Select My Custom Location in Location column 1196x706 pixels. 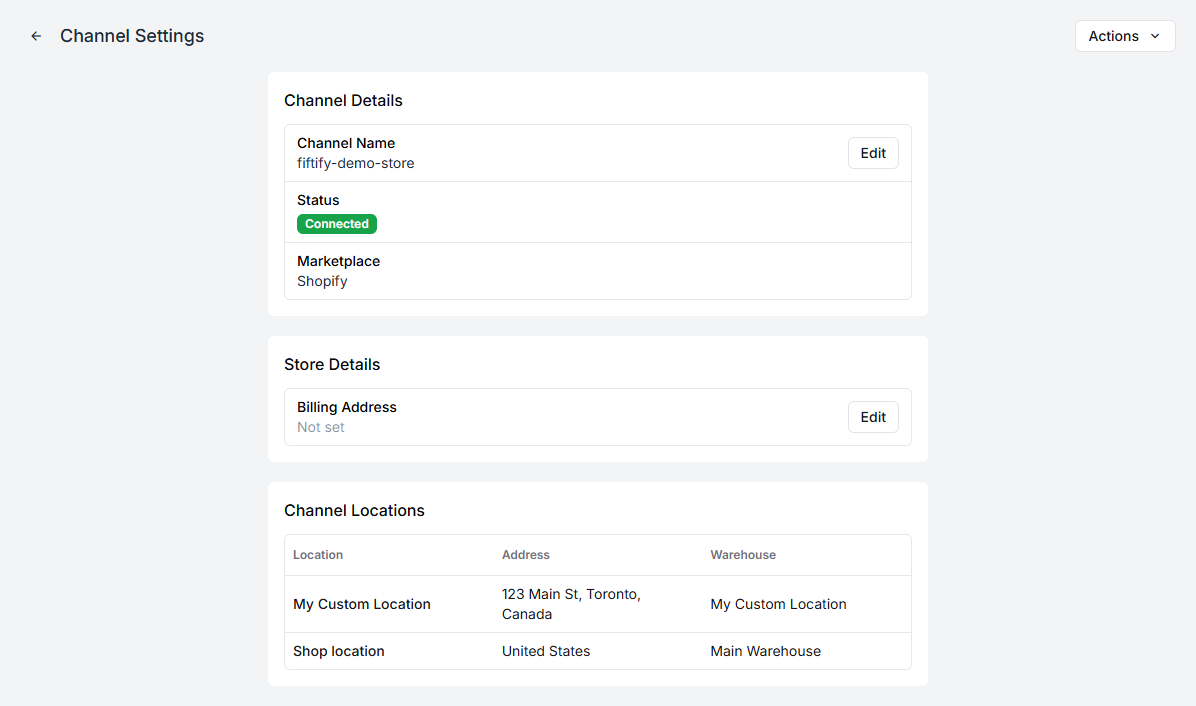tap(362, 604)
